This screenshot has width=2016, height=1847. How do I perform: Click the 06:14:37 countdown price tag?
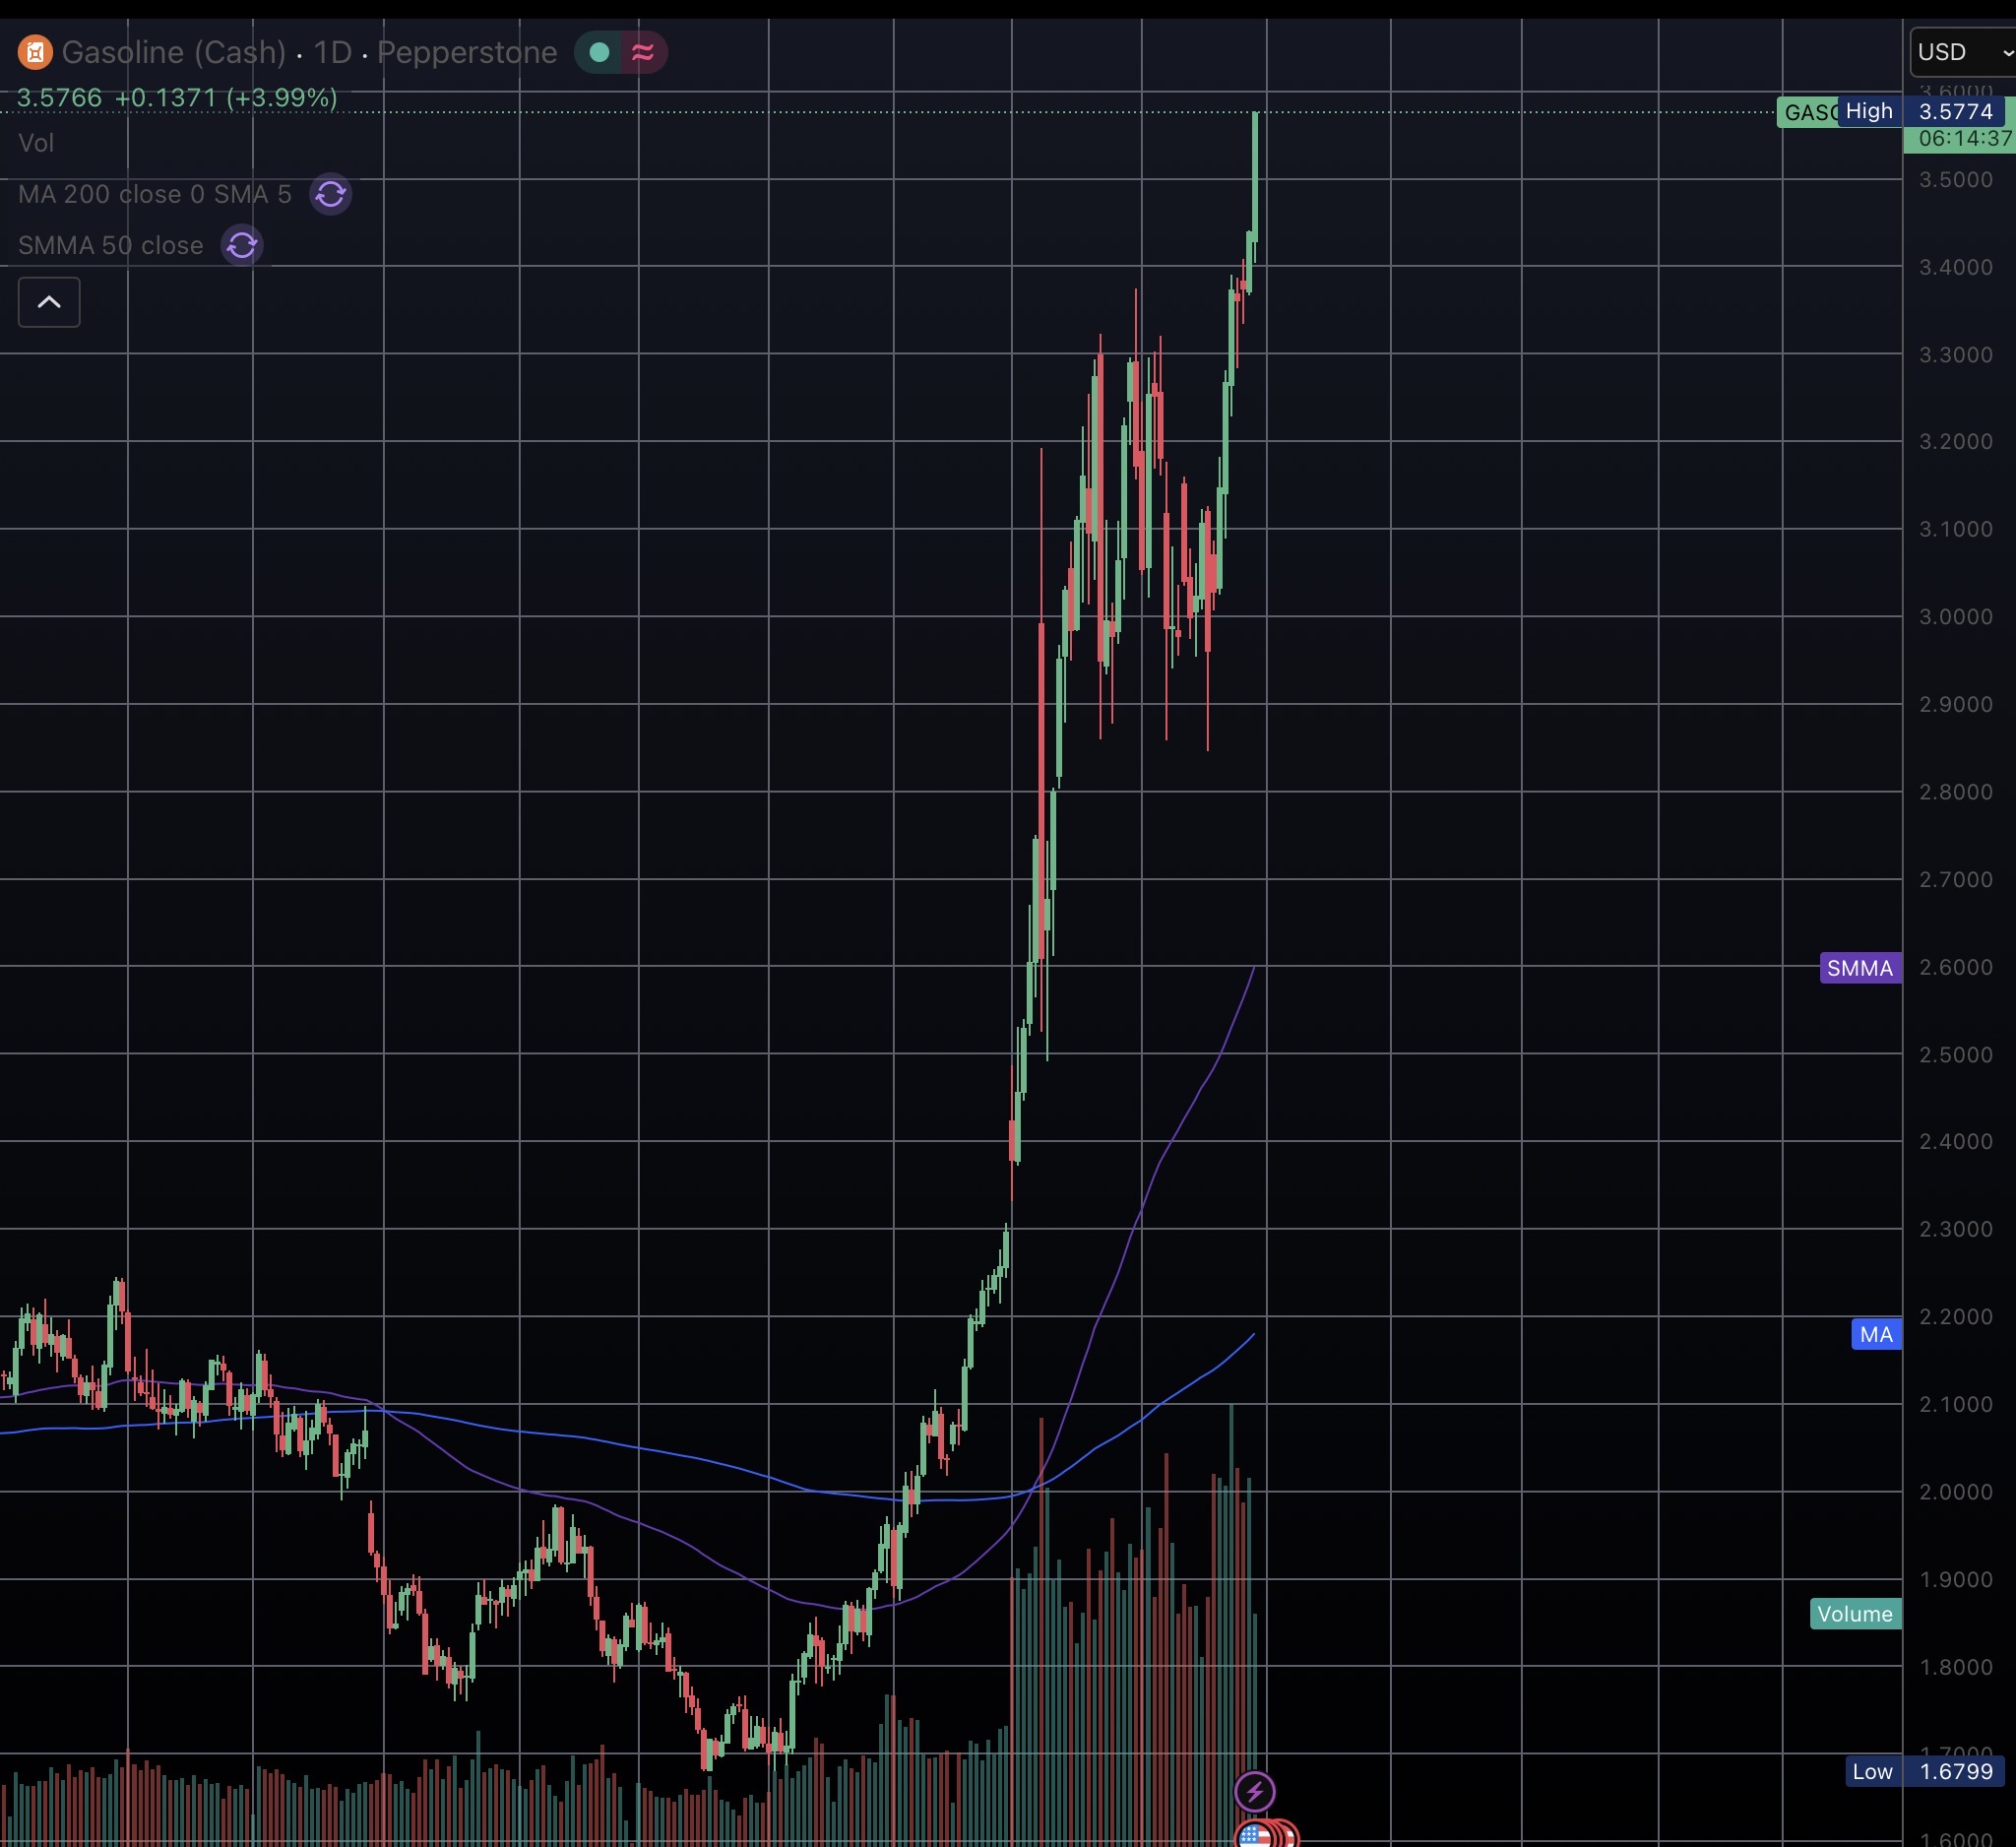1960,138
